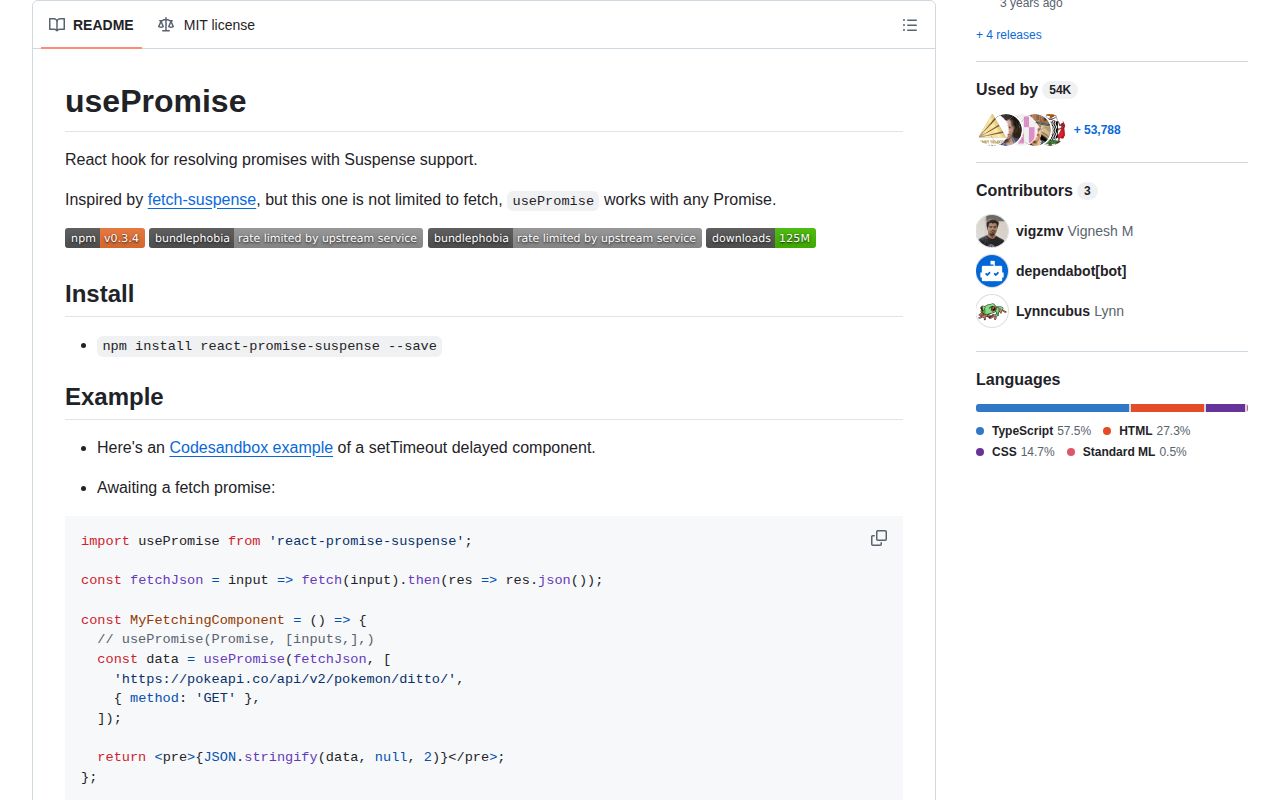Click the usePromise heading
The image size is (1280, 800).
coord(156,101)
